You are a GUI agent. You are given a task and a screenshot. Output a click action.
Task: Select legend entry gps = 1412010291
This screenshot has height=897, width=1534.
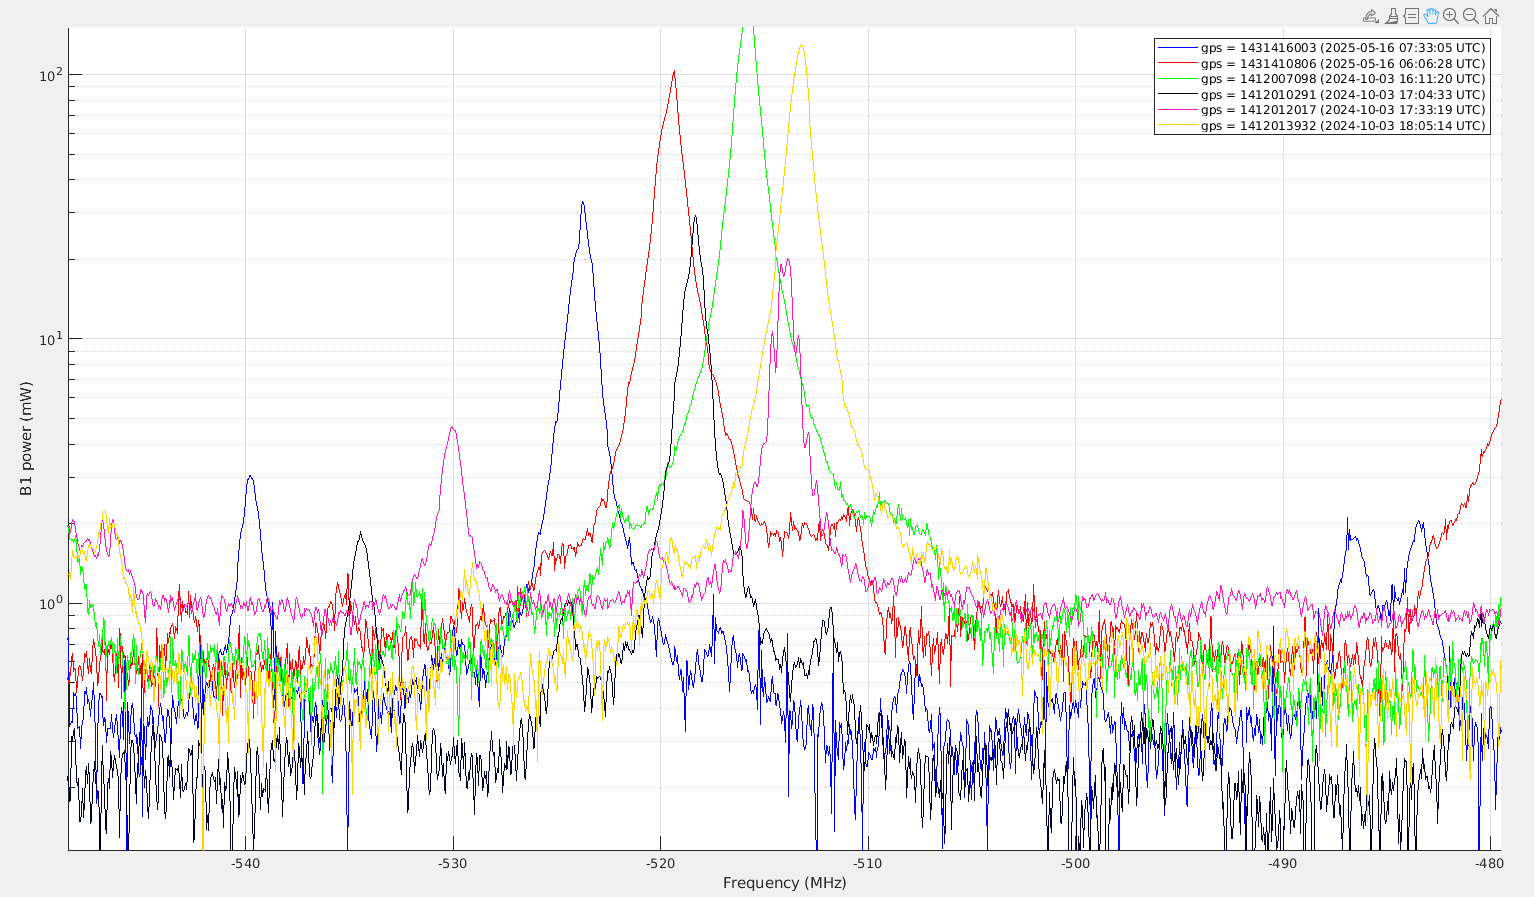pyautogui.click(x=1322, y=95)
